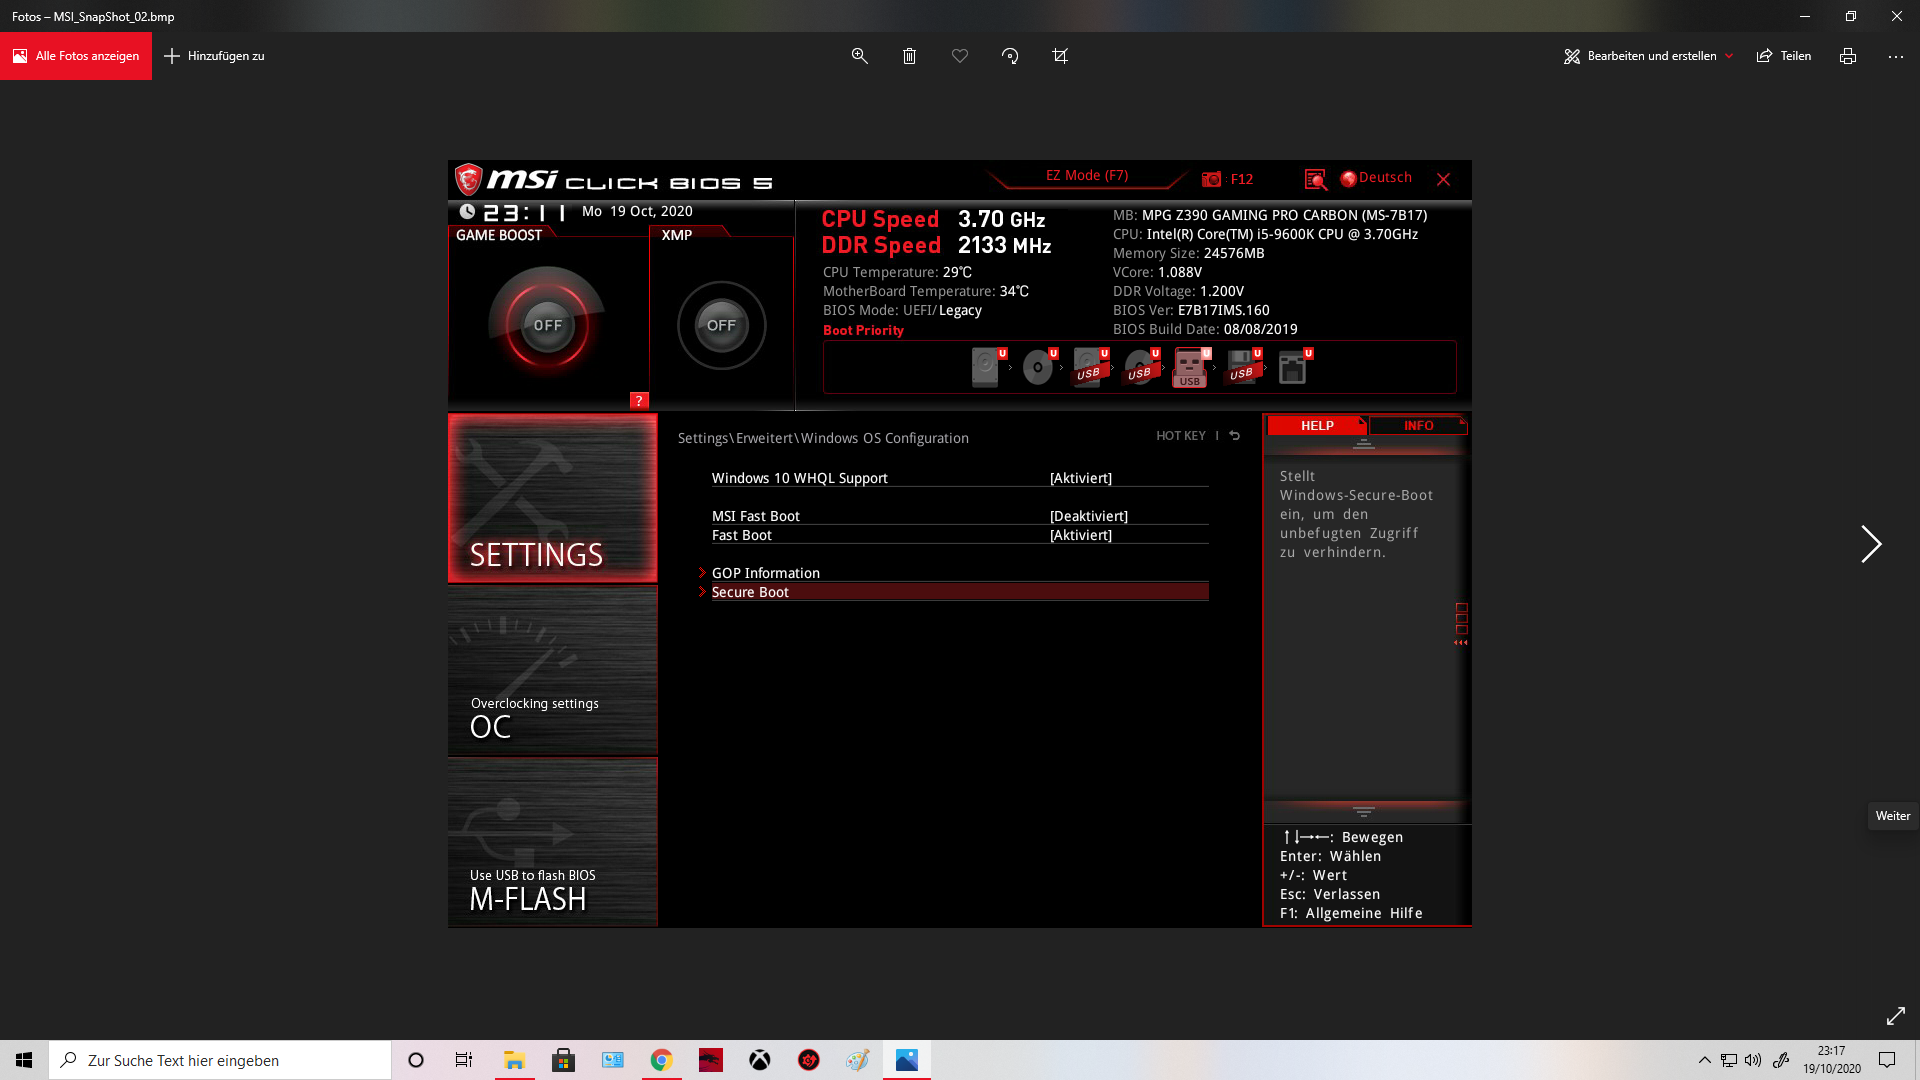Delete photo with trash icon

tap(909, 56)
